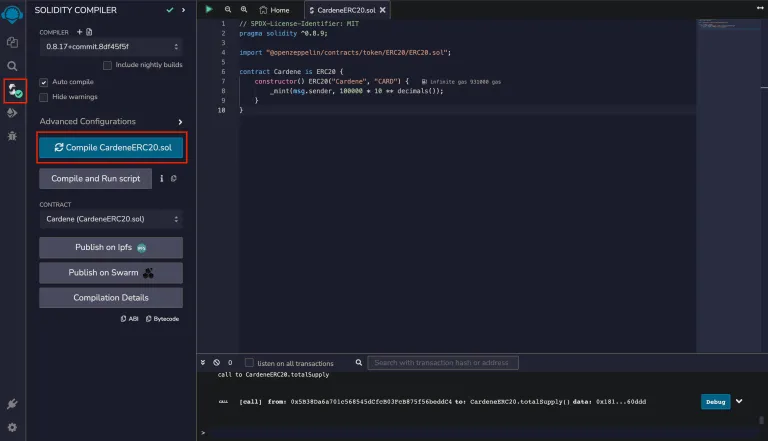
Task: Open Compilation Details
Action: tap(111, 298)
